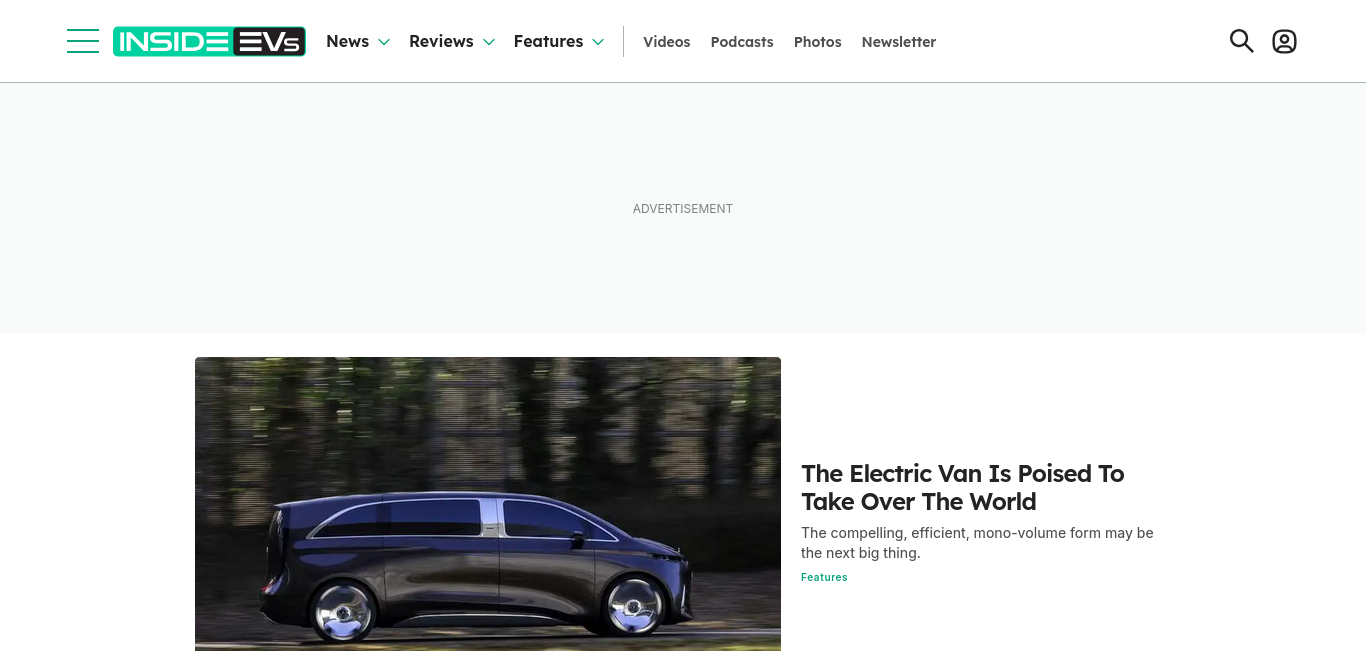Click the ADVERTISEMENT label

tap(683, 209)
